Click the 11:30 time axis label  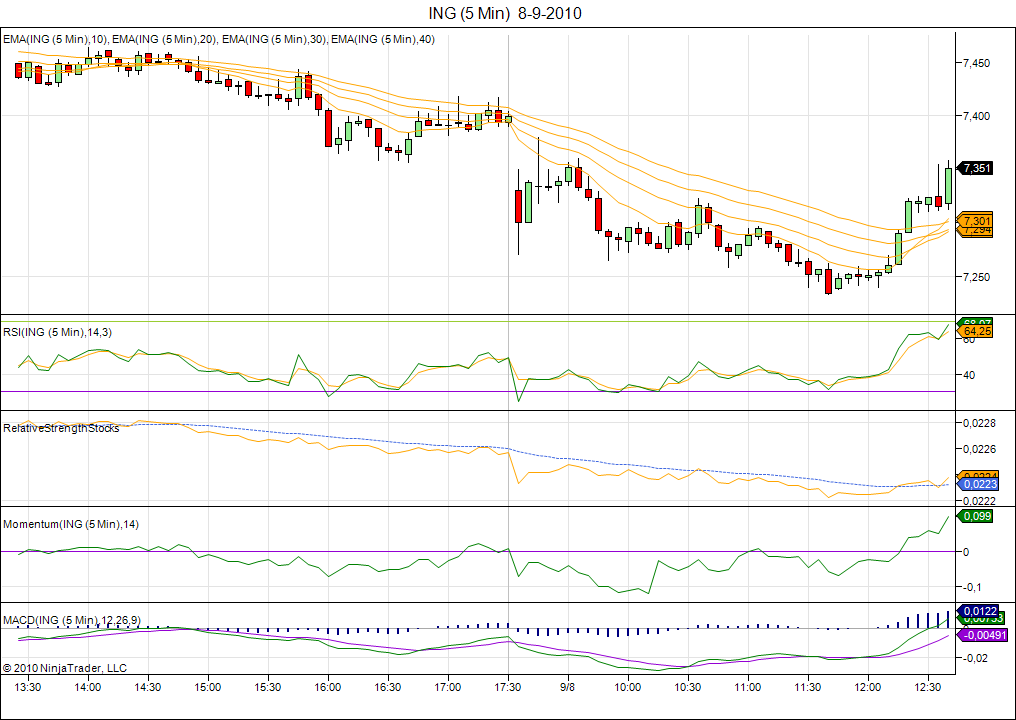pos(808,686)
